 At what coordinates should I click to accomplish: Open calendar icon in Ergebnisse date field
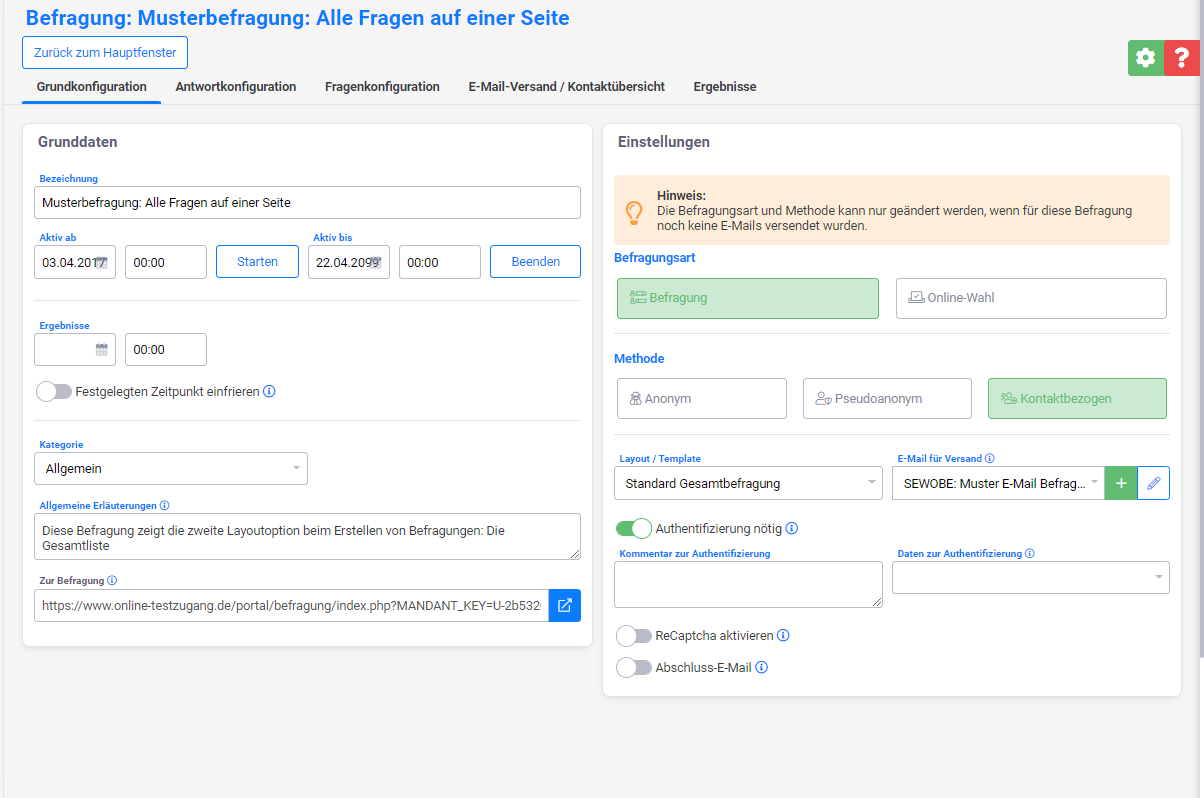[101, 350]
